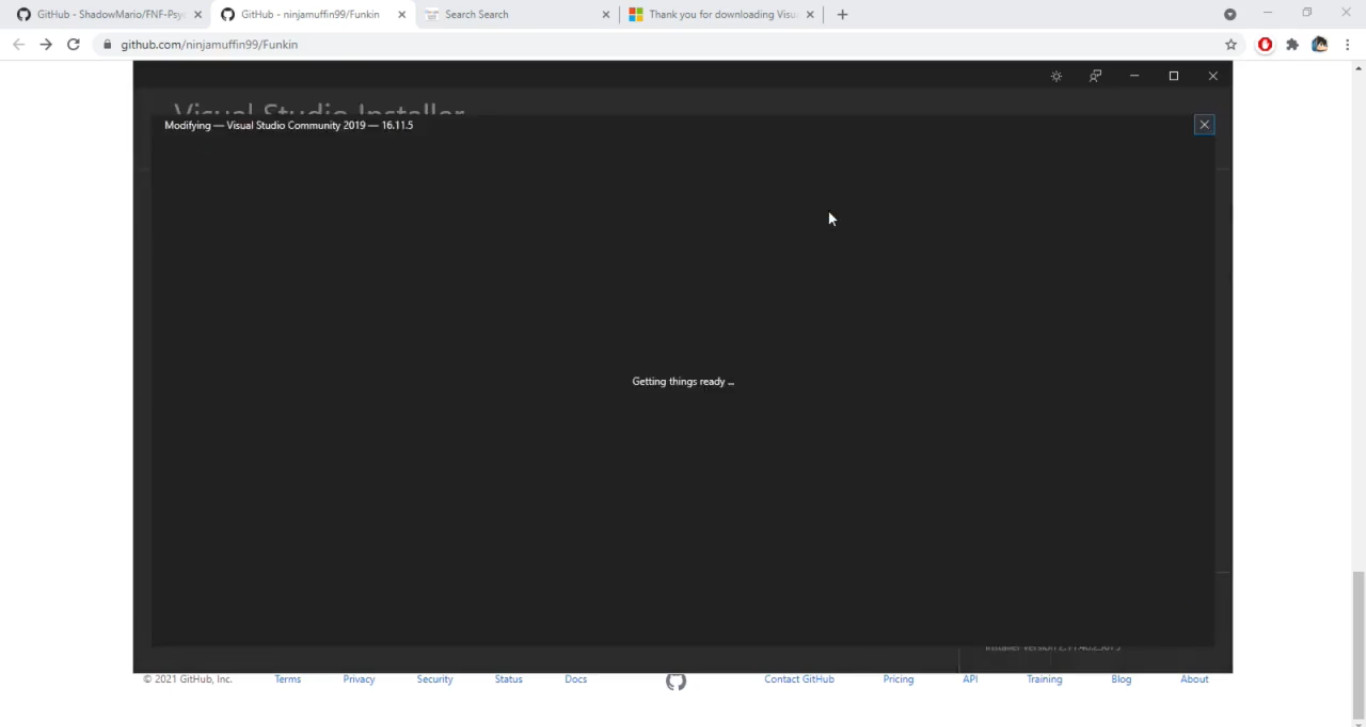
Task: Click inside the address bar
Action: tap(400, 44)
